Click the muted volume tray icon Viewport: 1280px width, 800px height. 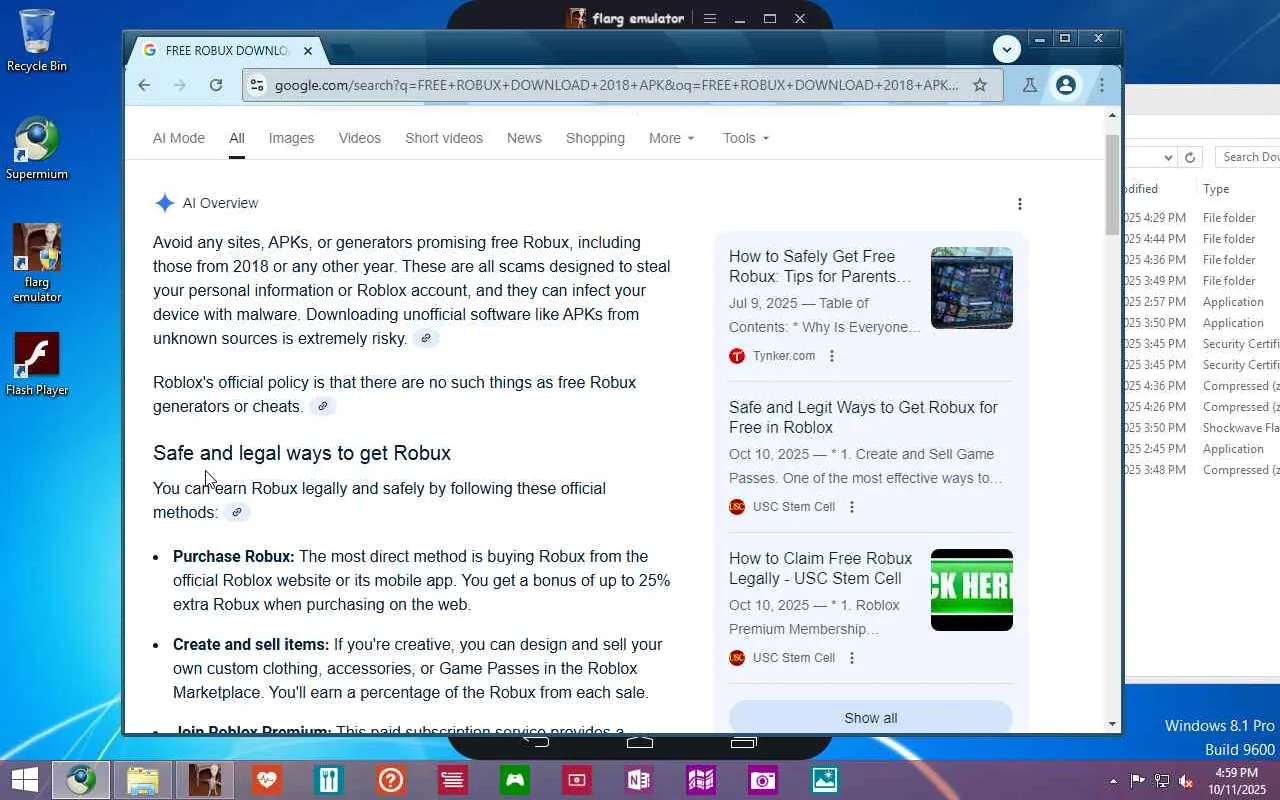(x=1186, y=781)
